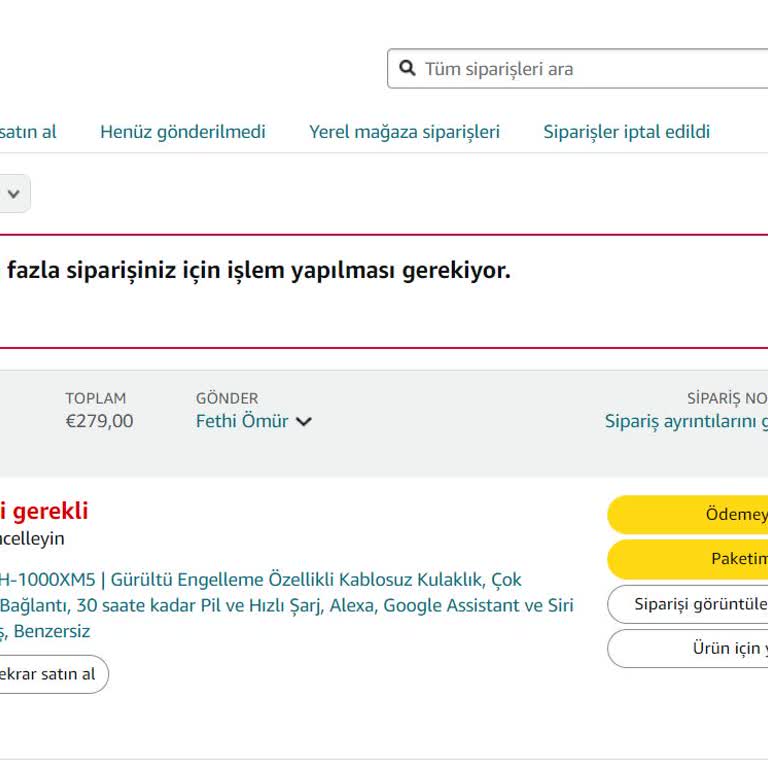Click the search magnifier icon

(x=407, y=68)
